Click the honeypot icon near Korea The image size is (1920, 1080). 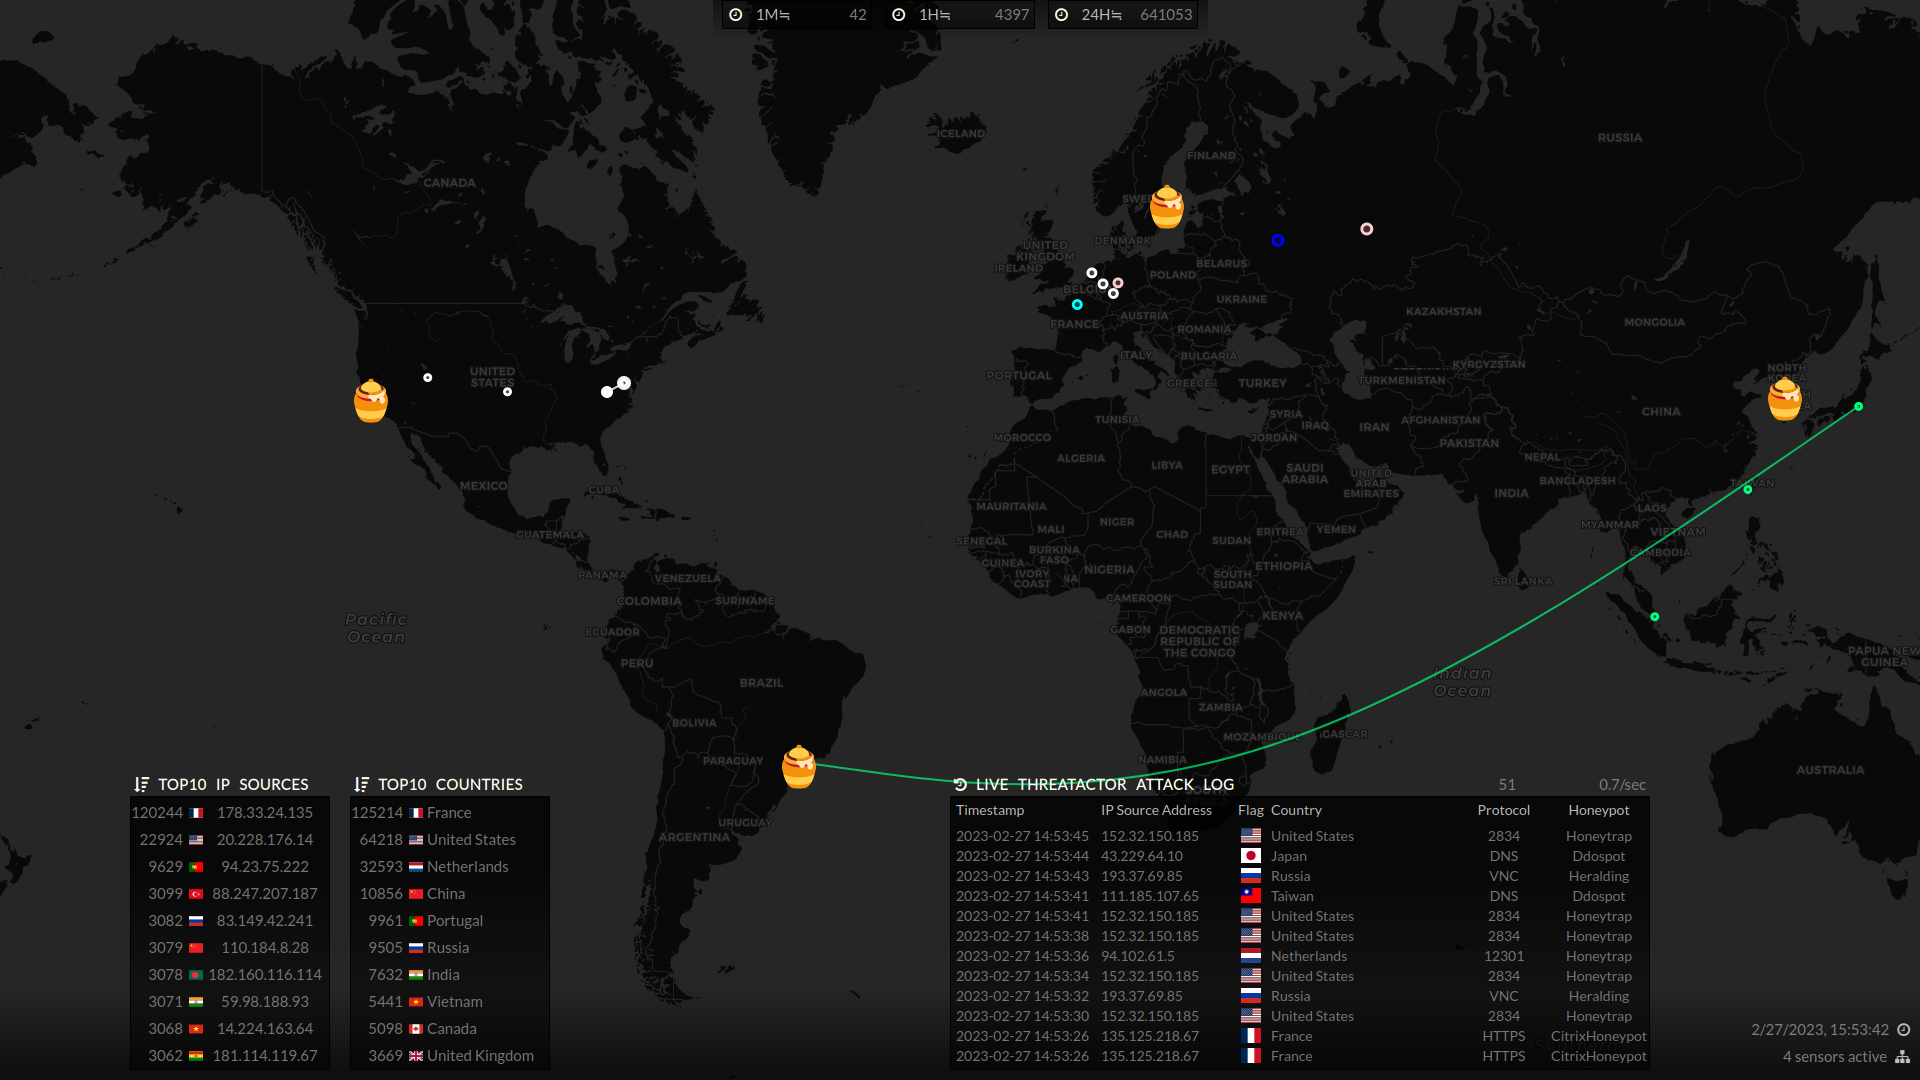coord(1785,398)
